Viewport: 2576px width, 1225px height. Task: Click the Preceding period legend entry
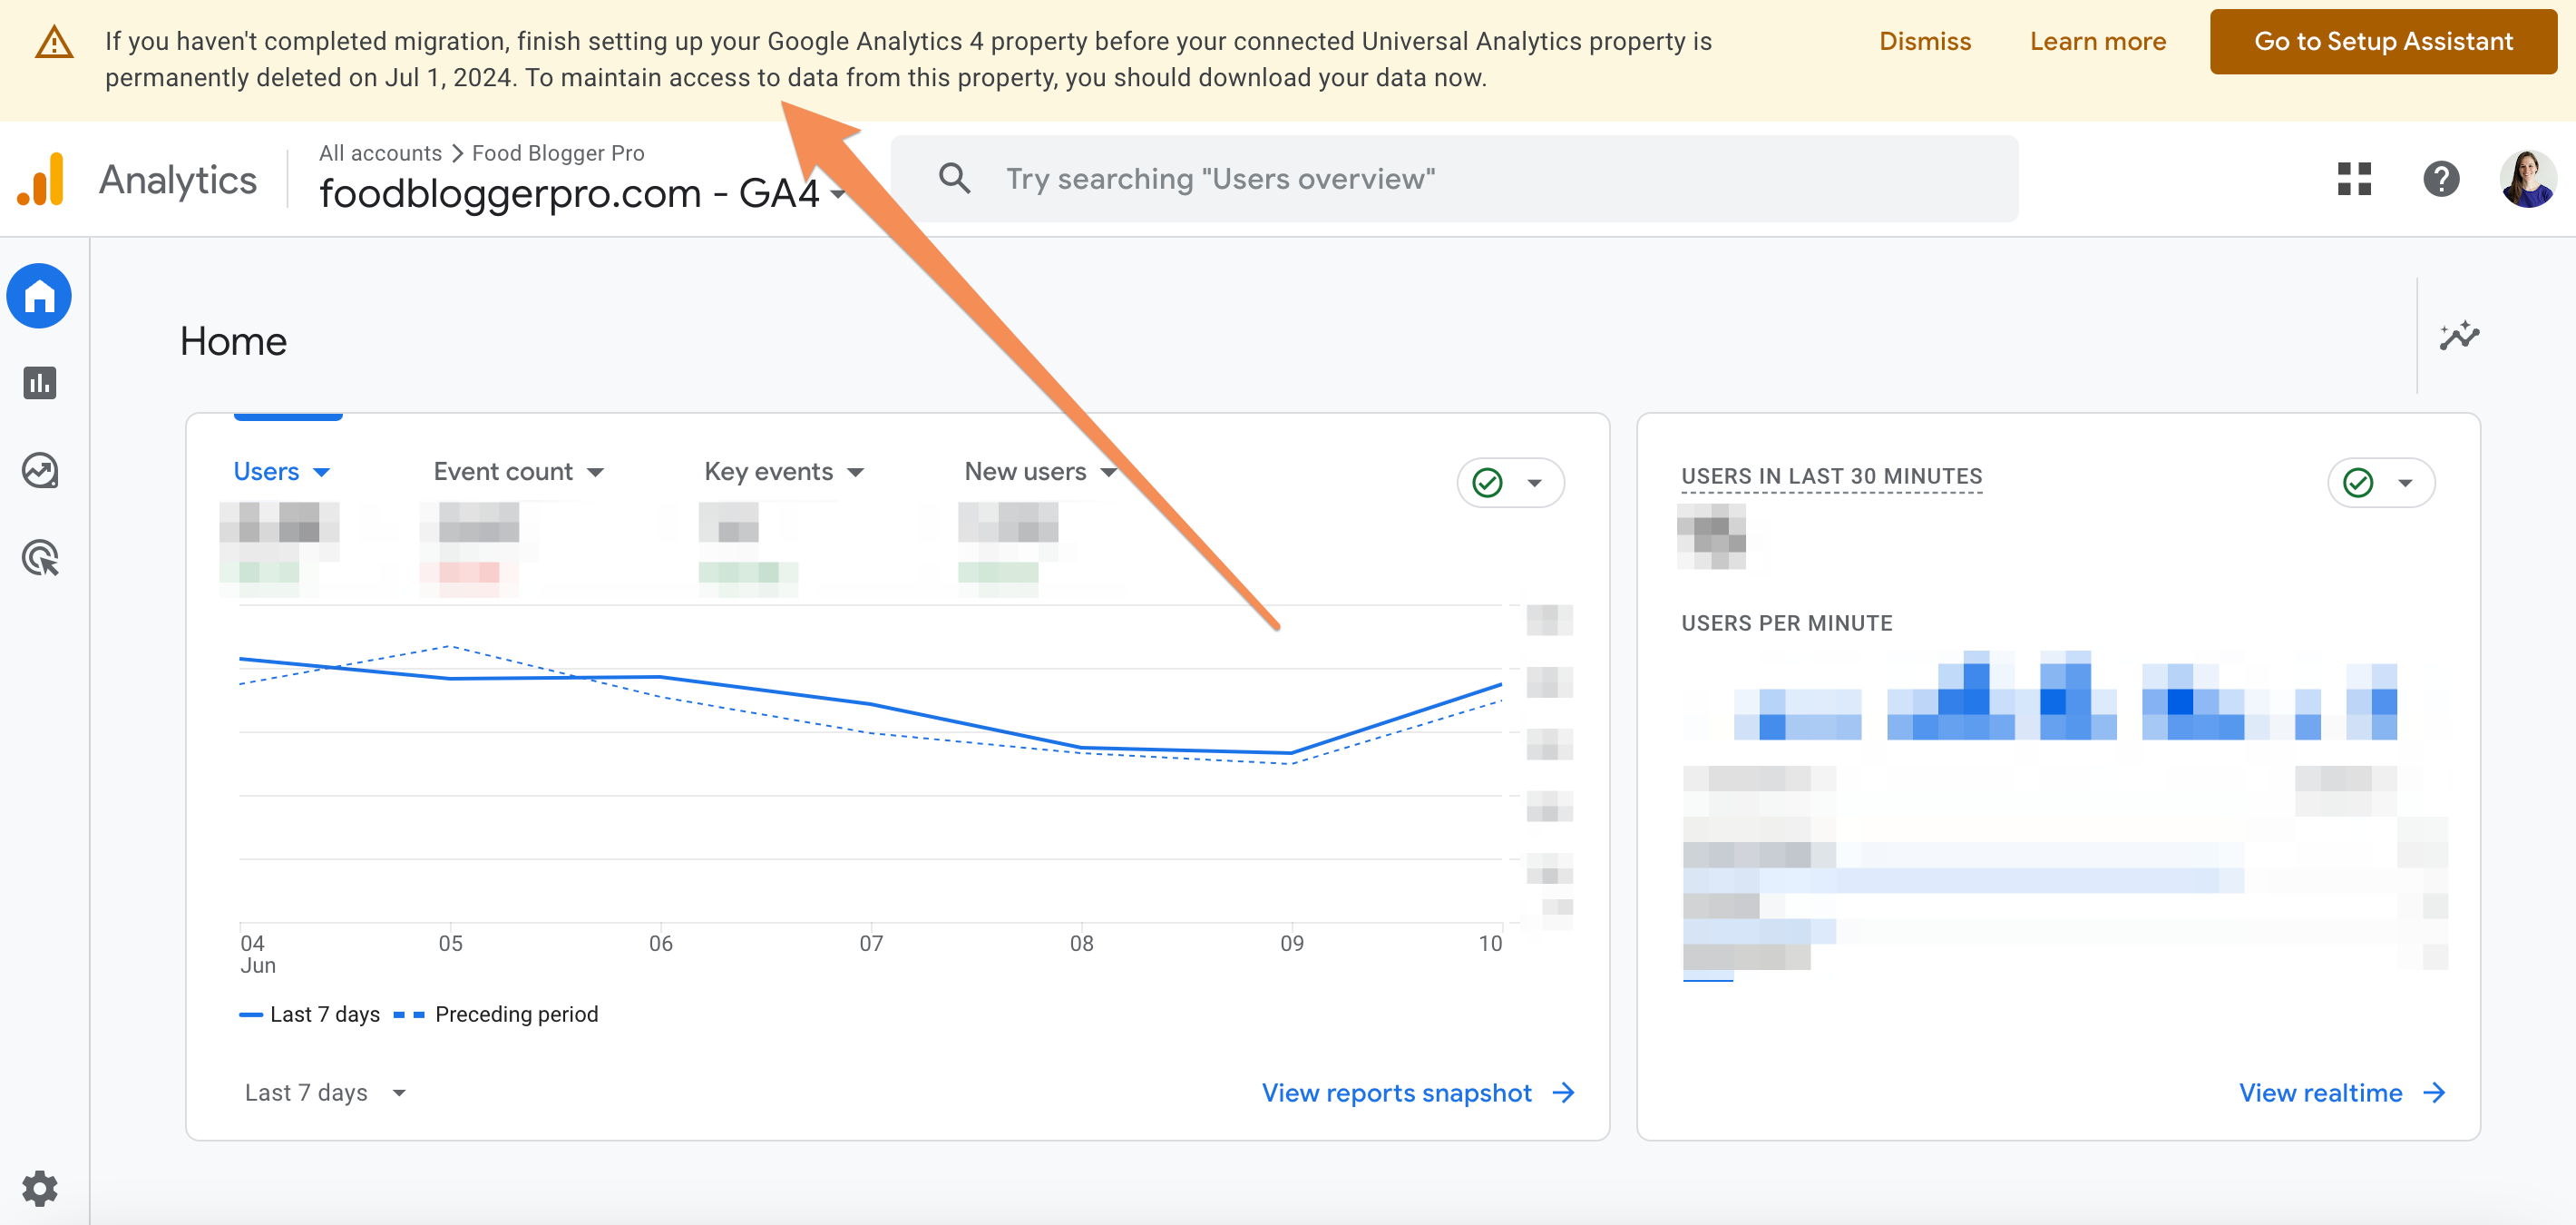[x=496, y=1014]
